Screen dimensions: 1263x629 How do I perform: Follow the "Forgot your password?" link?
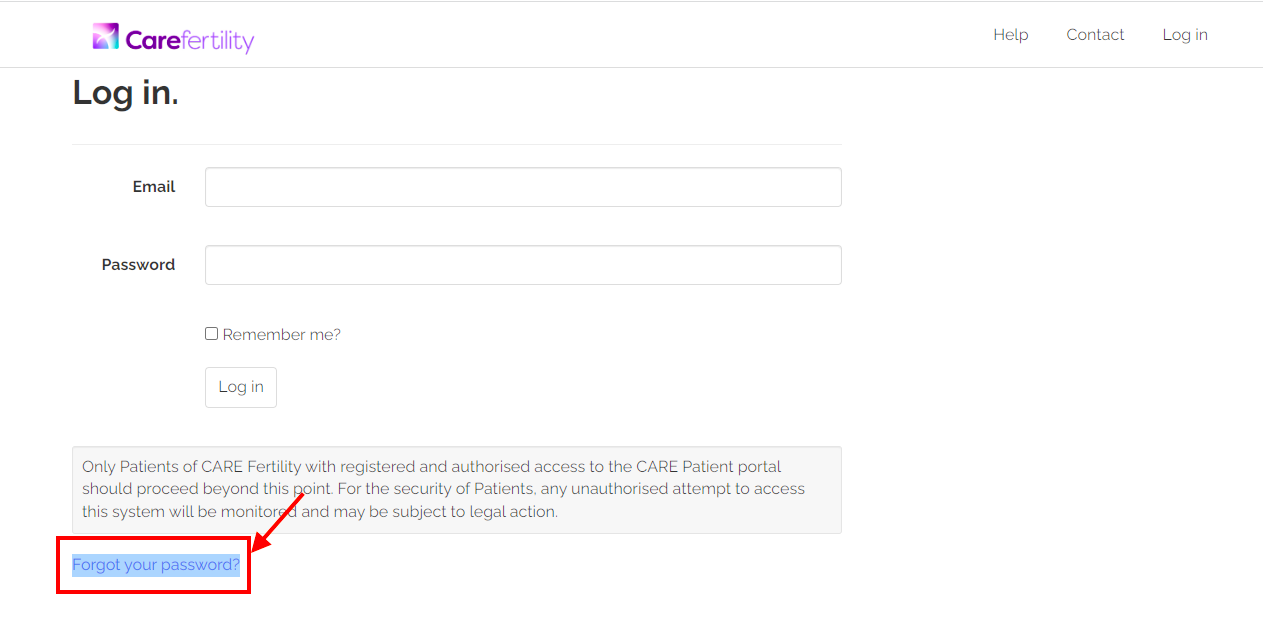pos(156,565)
